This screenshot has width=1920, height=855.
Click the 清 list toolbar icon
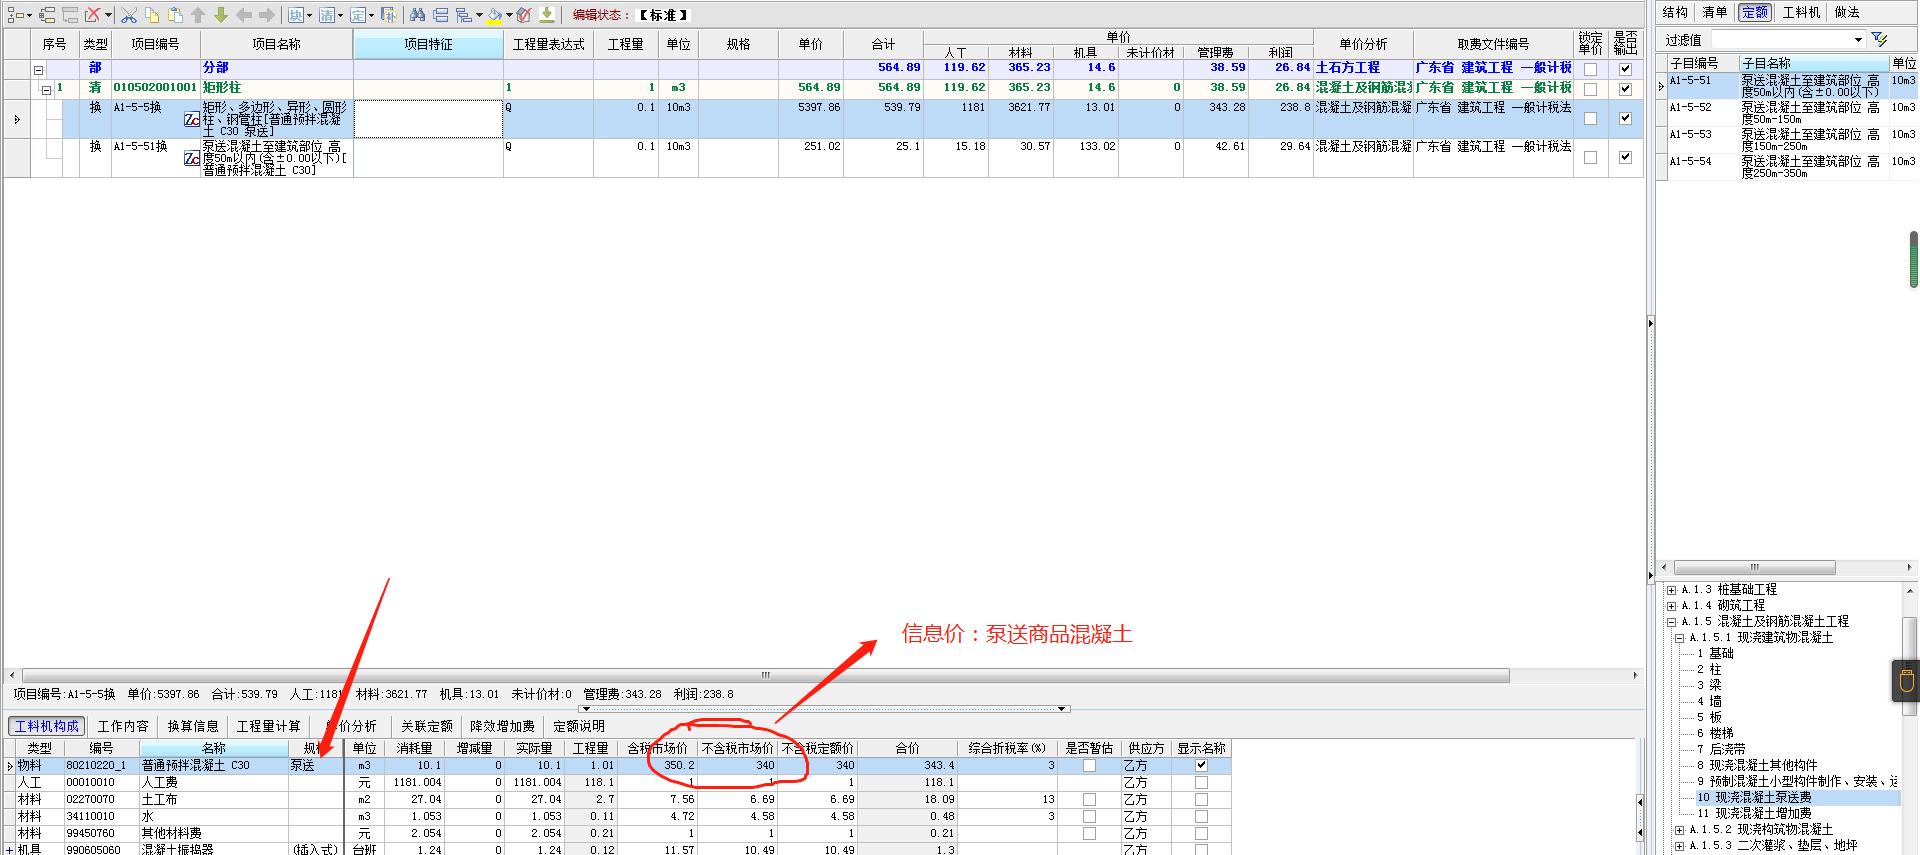pyautogui.click(x=327, y=15)
